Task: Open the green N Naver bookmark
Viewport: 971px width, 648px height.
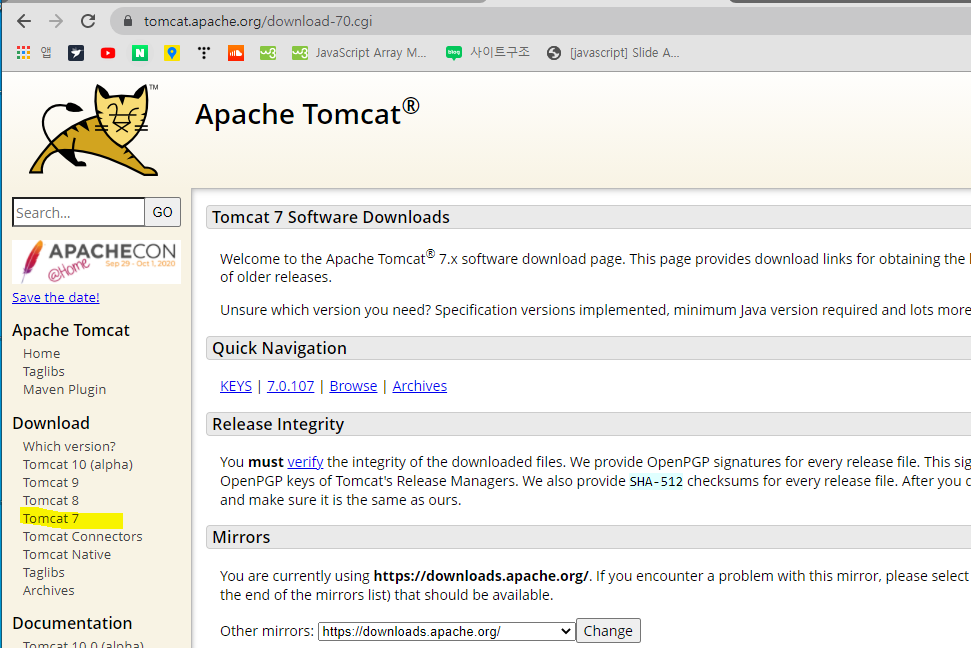Action: coord(140,53)
